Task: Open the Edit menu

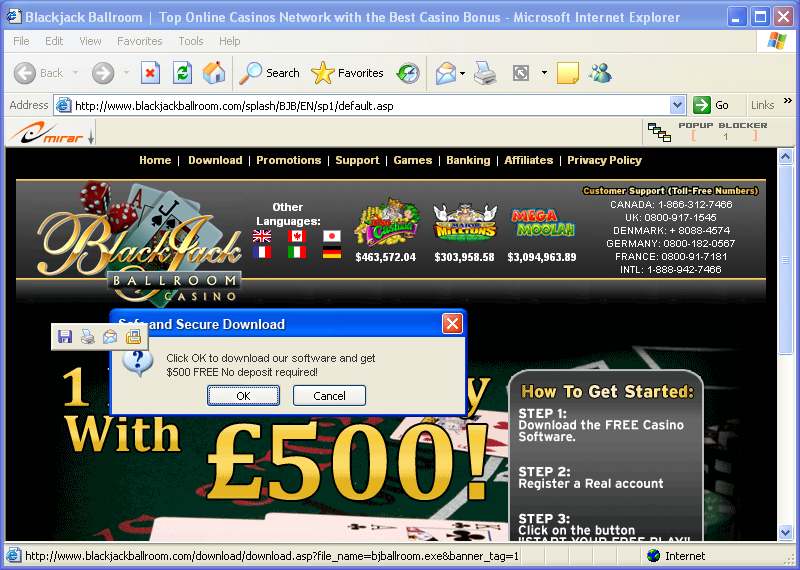Action: [54, 41]
